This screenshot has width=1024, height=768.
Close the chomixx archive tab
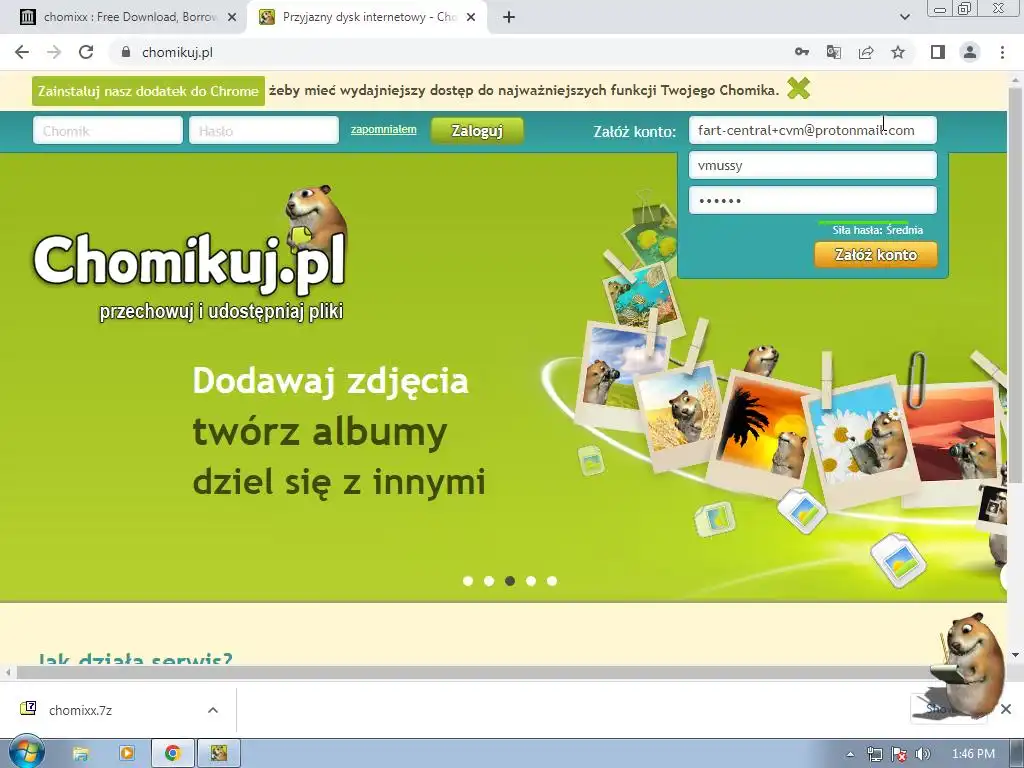tap(232, 18)
